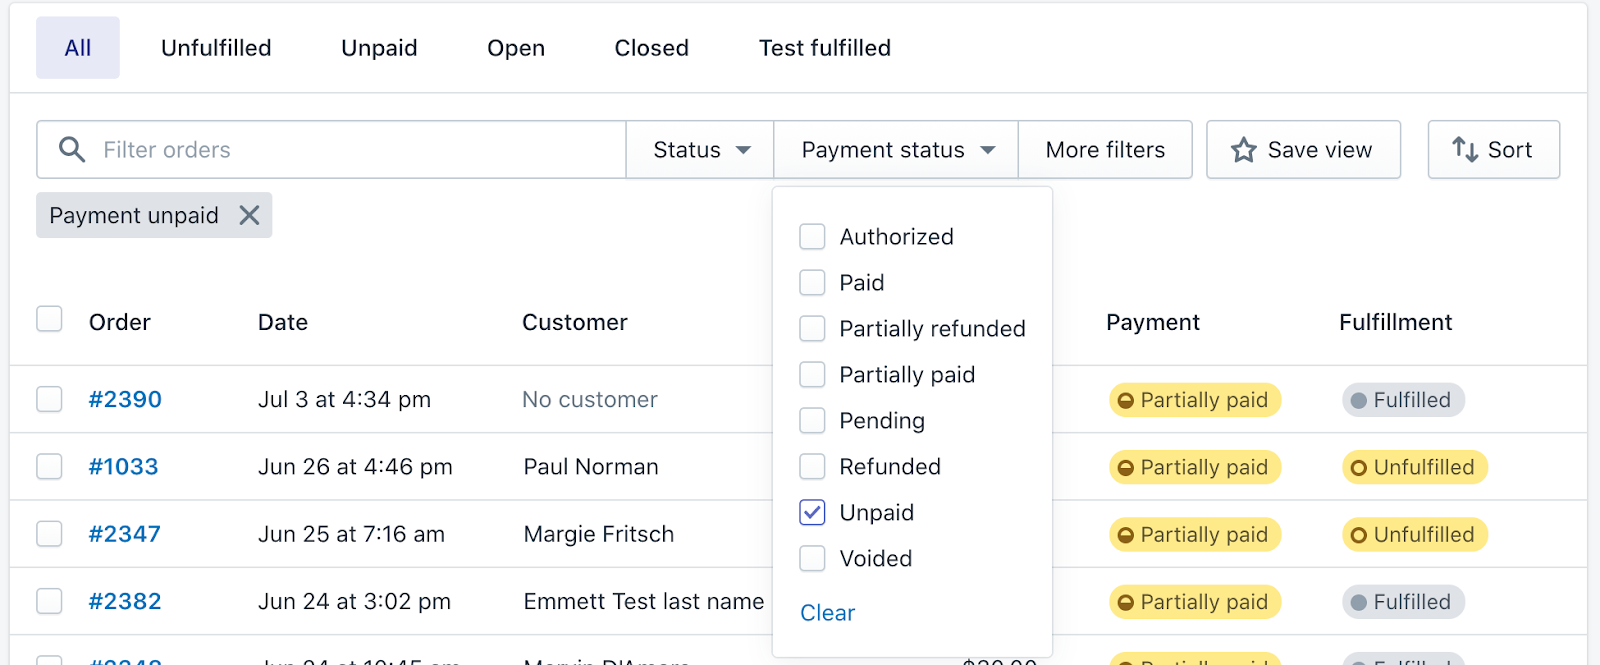Click the magnifying glass search icon

click(x=71, y=150)
